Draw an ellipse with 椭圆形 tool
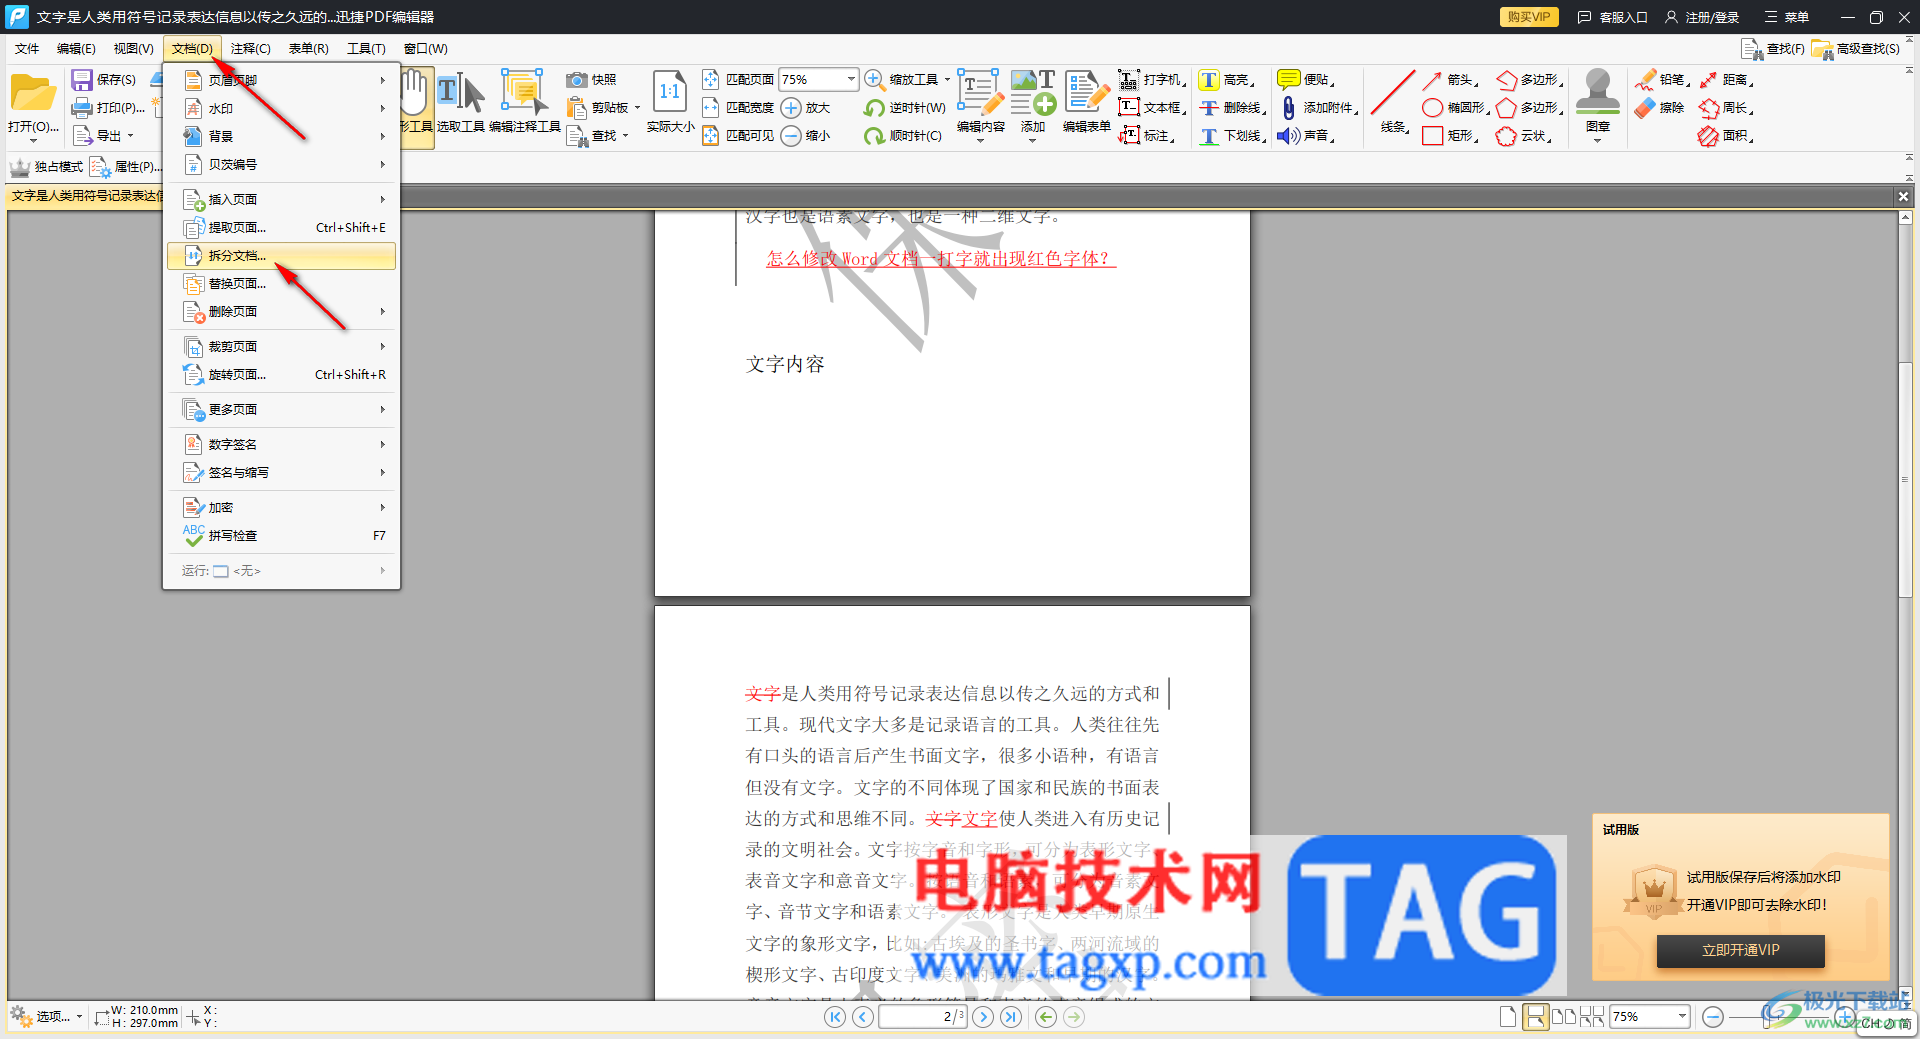 1455,108
